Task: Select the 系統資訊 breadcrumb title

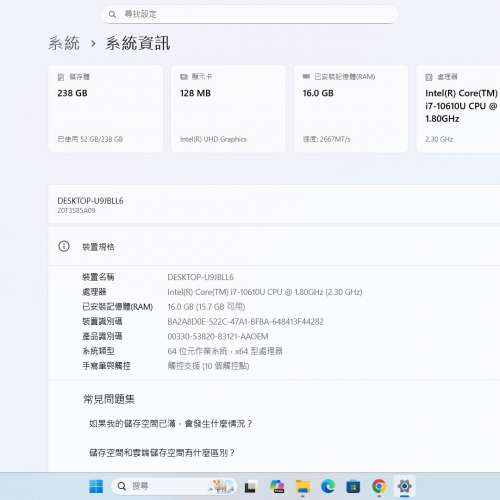Action: click(x=138, y=43)
